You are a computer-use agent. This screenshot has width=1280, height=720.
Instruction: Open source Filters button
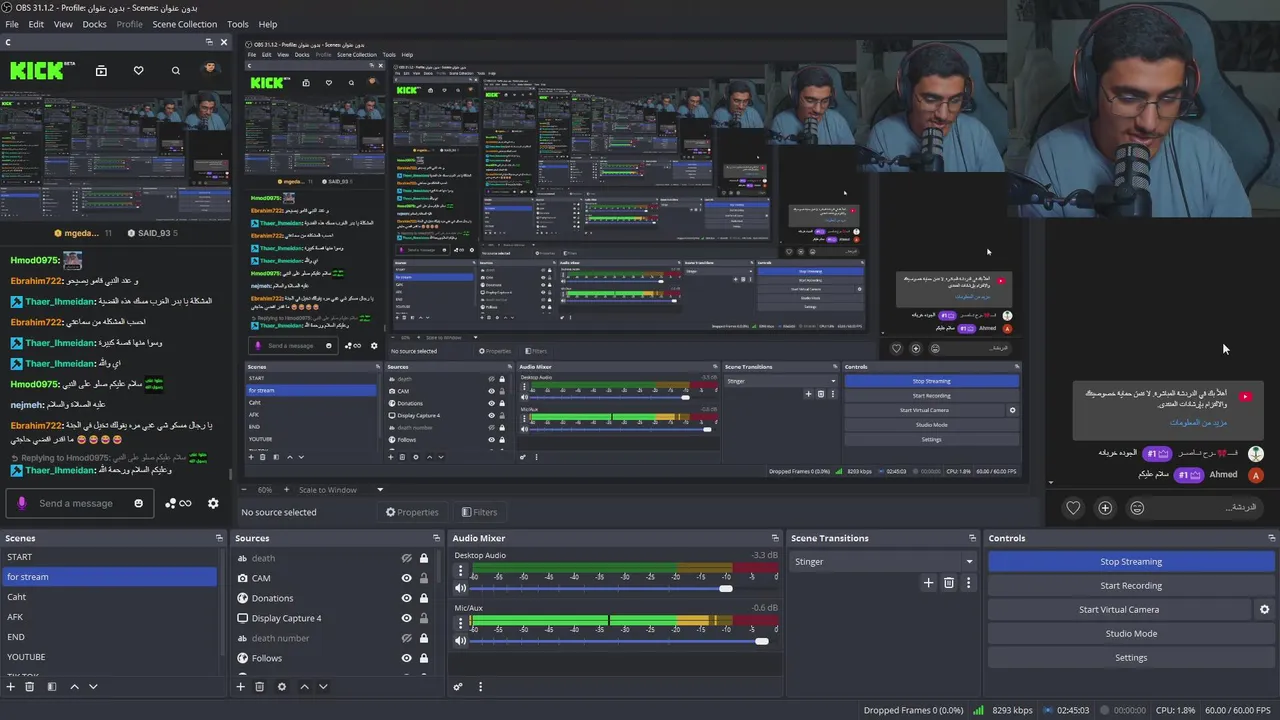click(479, 512)
